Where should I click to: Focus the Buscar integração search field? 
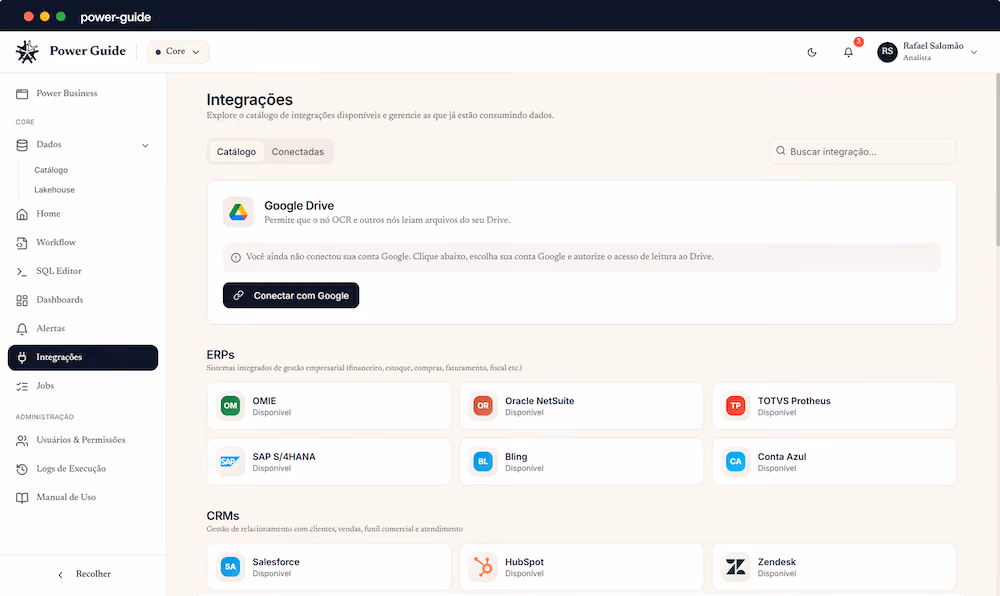[x=863, y=152]
